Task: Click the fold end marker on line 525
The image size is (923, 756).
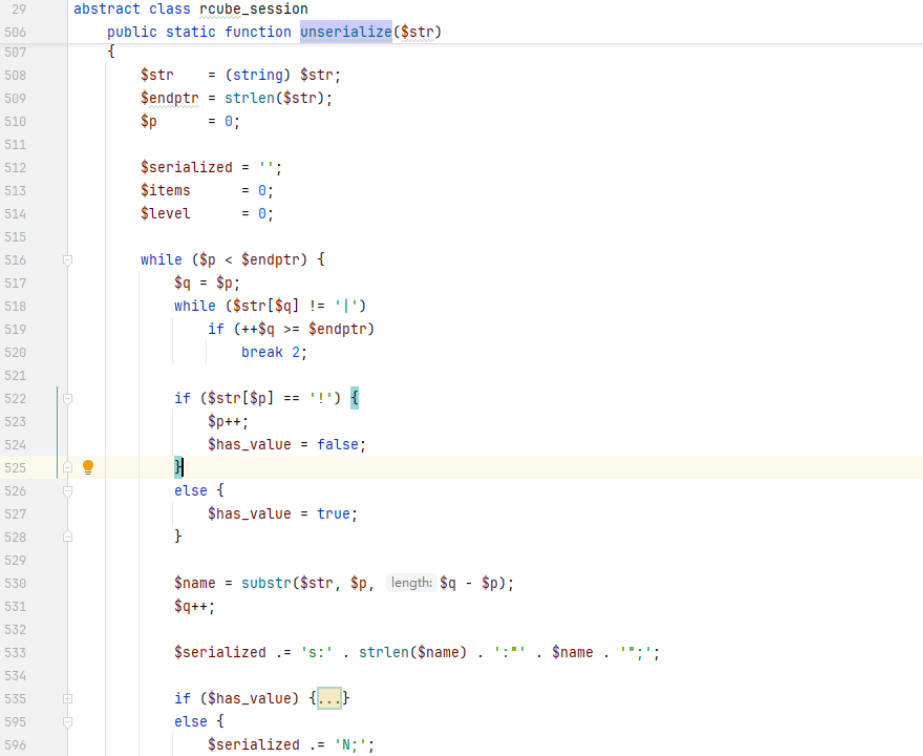Action: tap(68, 467)
